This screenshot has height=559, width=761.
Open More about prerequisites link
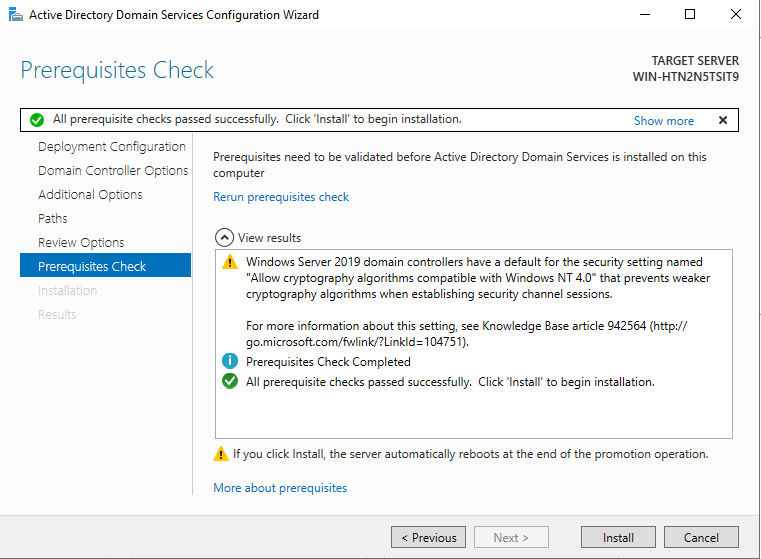click(280, 488)
